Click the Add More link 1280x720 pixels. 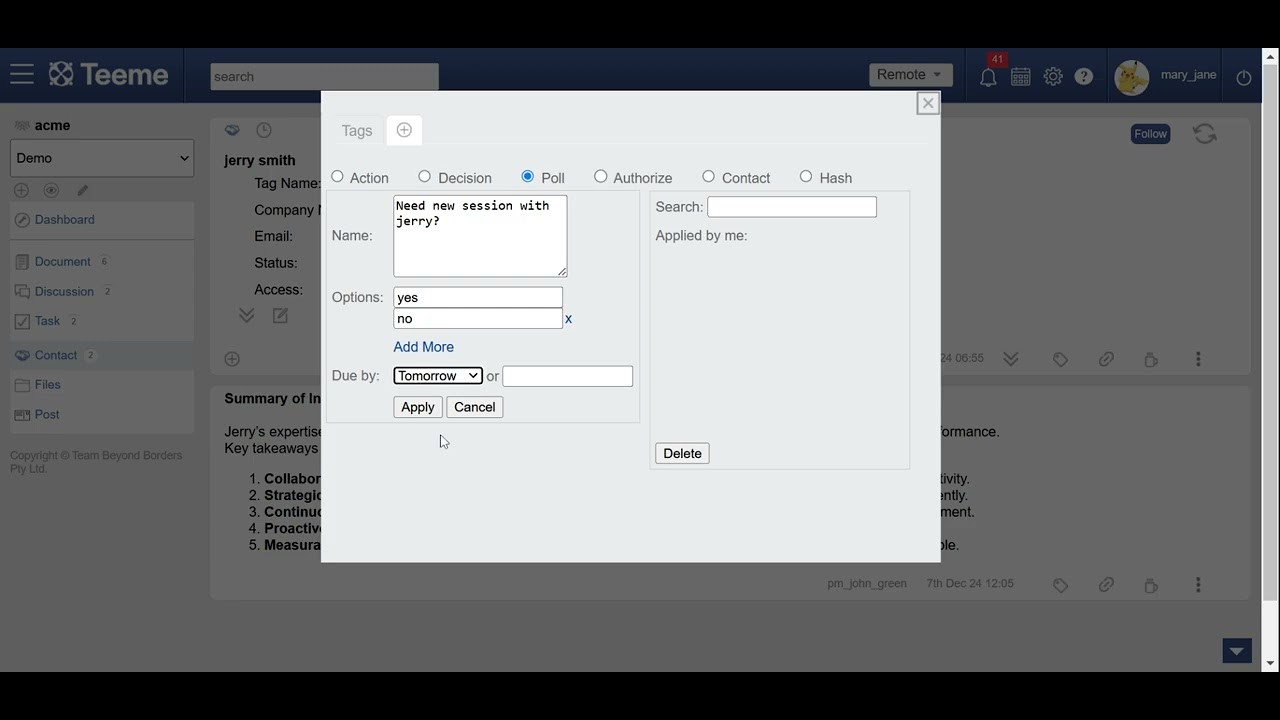[x=424, y=347]
